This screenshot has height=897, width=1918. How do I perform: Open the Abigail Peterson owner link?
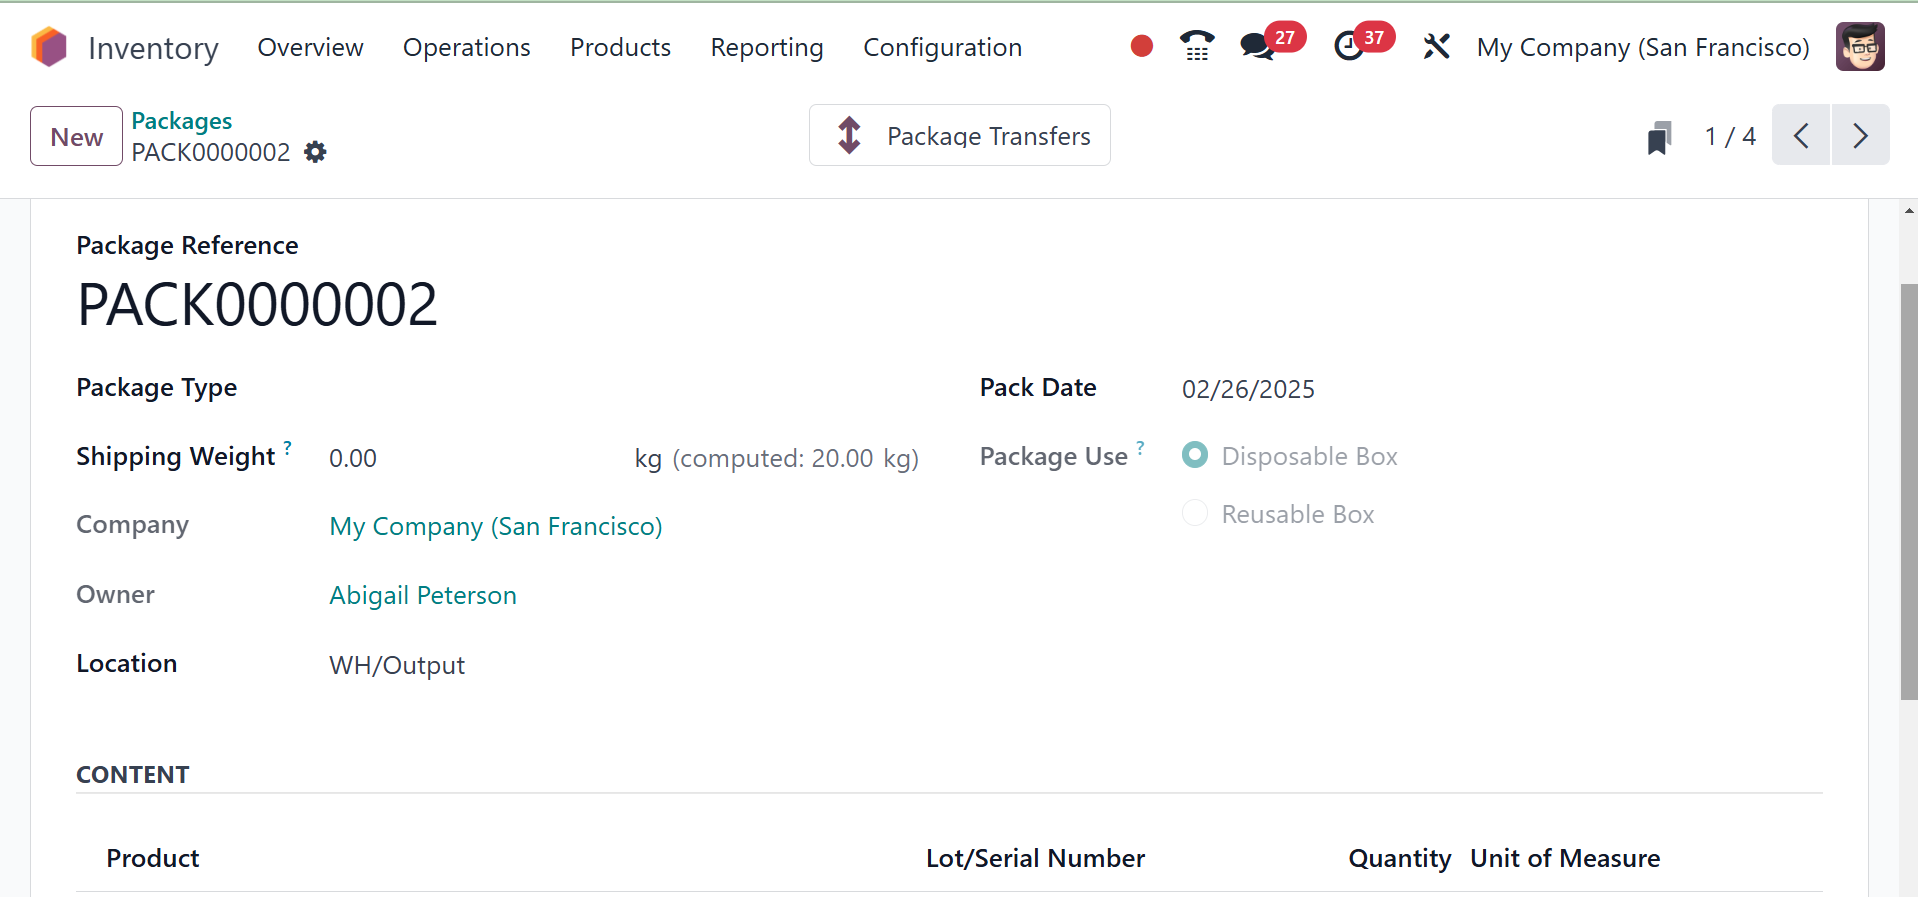[423, 595]
